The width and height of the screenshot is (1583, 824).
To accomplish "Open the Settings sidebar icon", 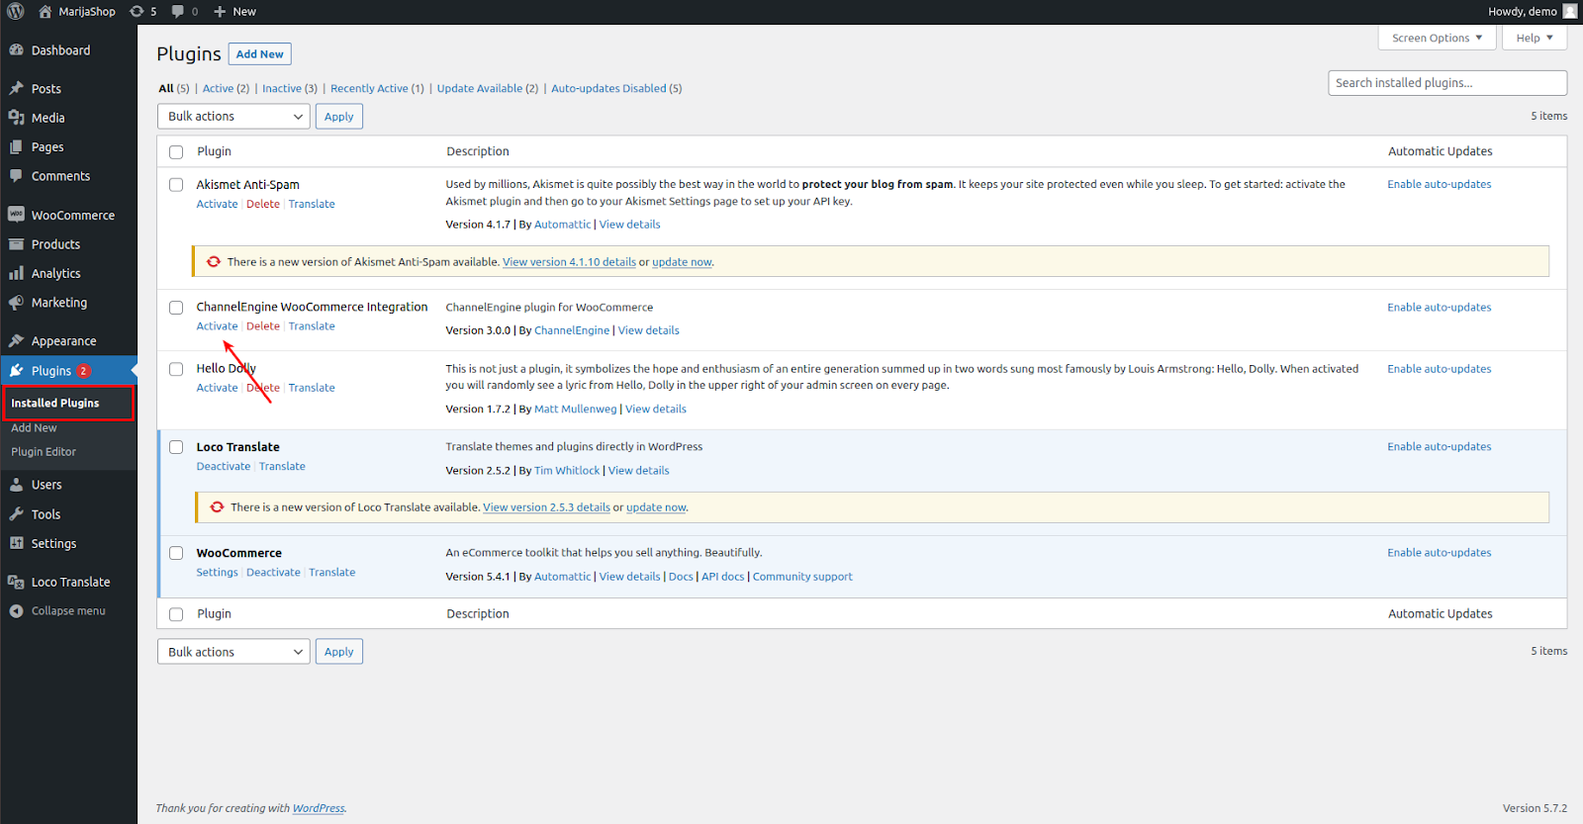I will click(16, 543).
